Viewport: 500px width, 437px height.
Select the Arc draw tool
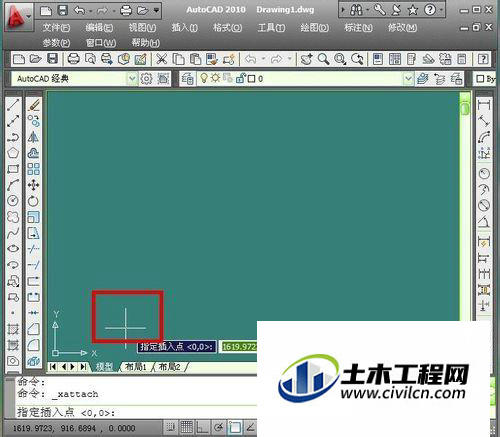(x=13, y=185)
